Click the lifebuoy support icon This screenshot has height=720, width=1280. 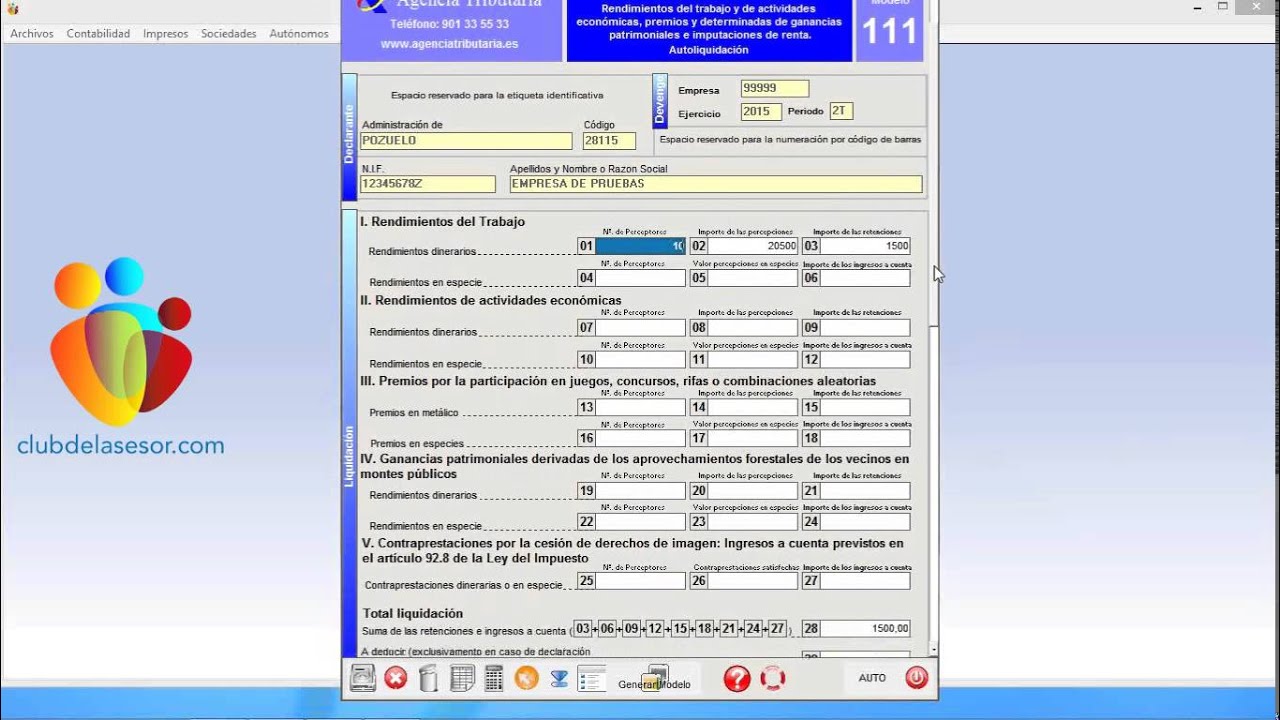tap(772, 678)
